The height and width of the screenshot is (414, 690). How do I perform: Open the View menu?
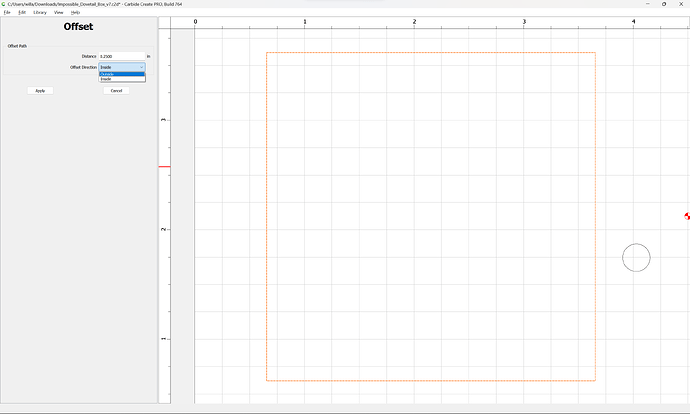click(x=59, y=12)
